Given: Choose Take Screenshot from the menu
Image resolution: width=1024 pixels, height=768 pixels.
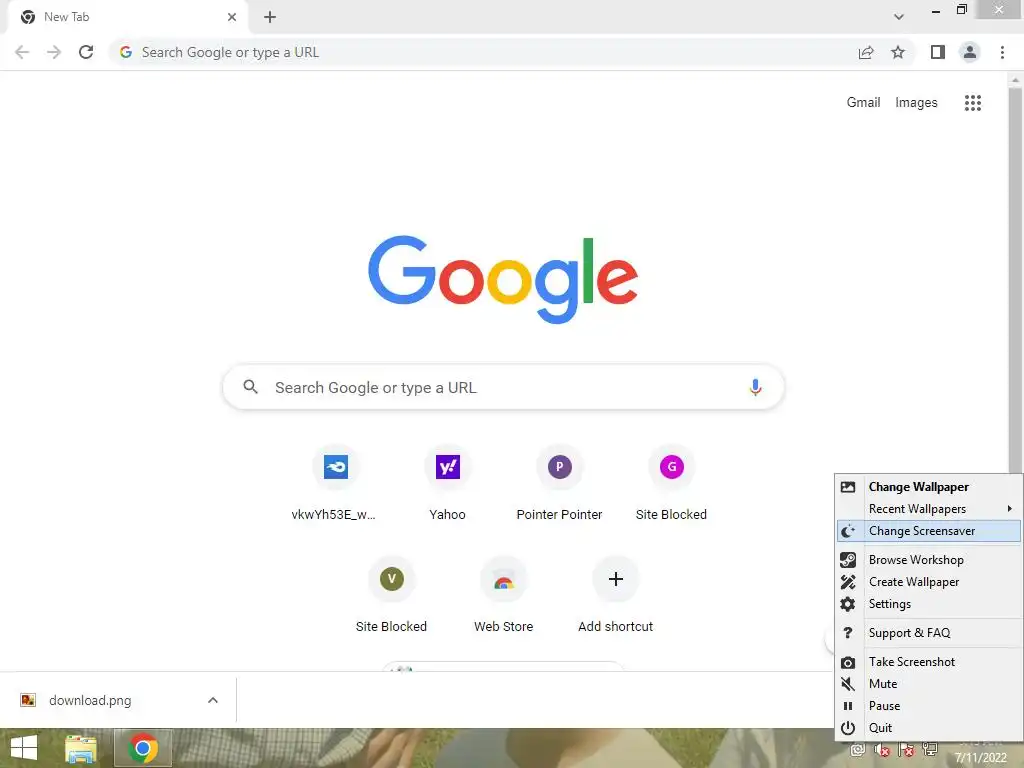Looking at the screenshot, I should click(x=929, y=662).
